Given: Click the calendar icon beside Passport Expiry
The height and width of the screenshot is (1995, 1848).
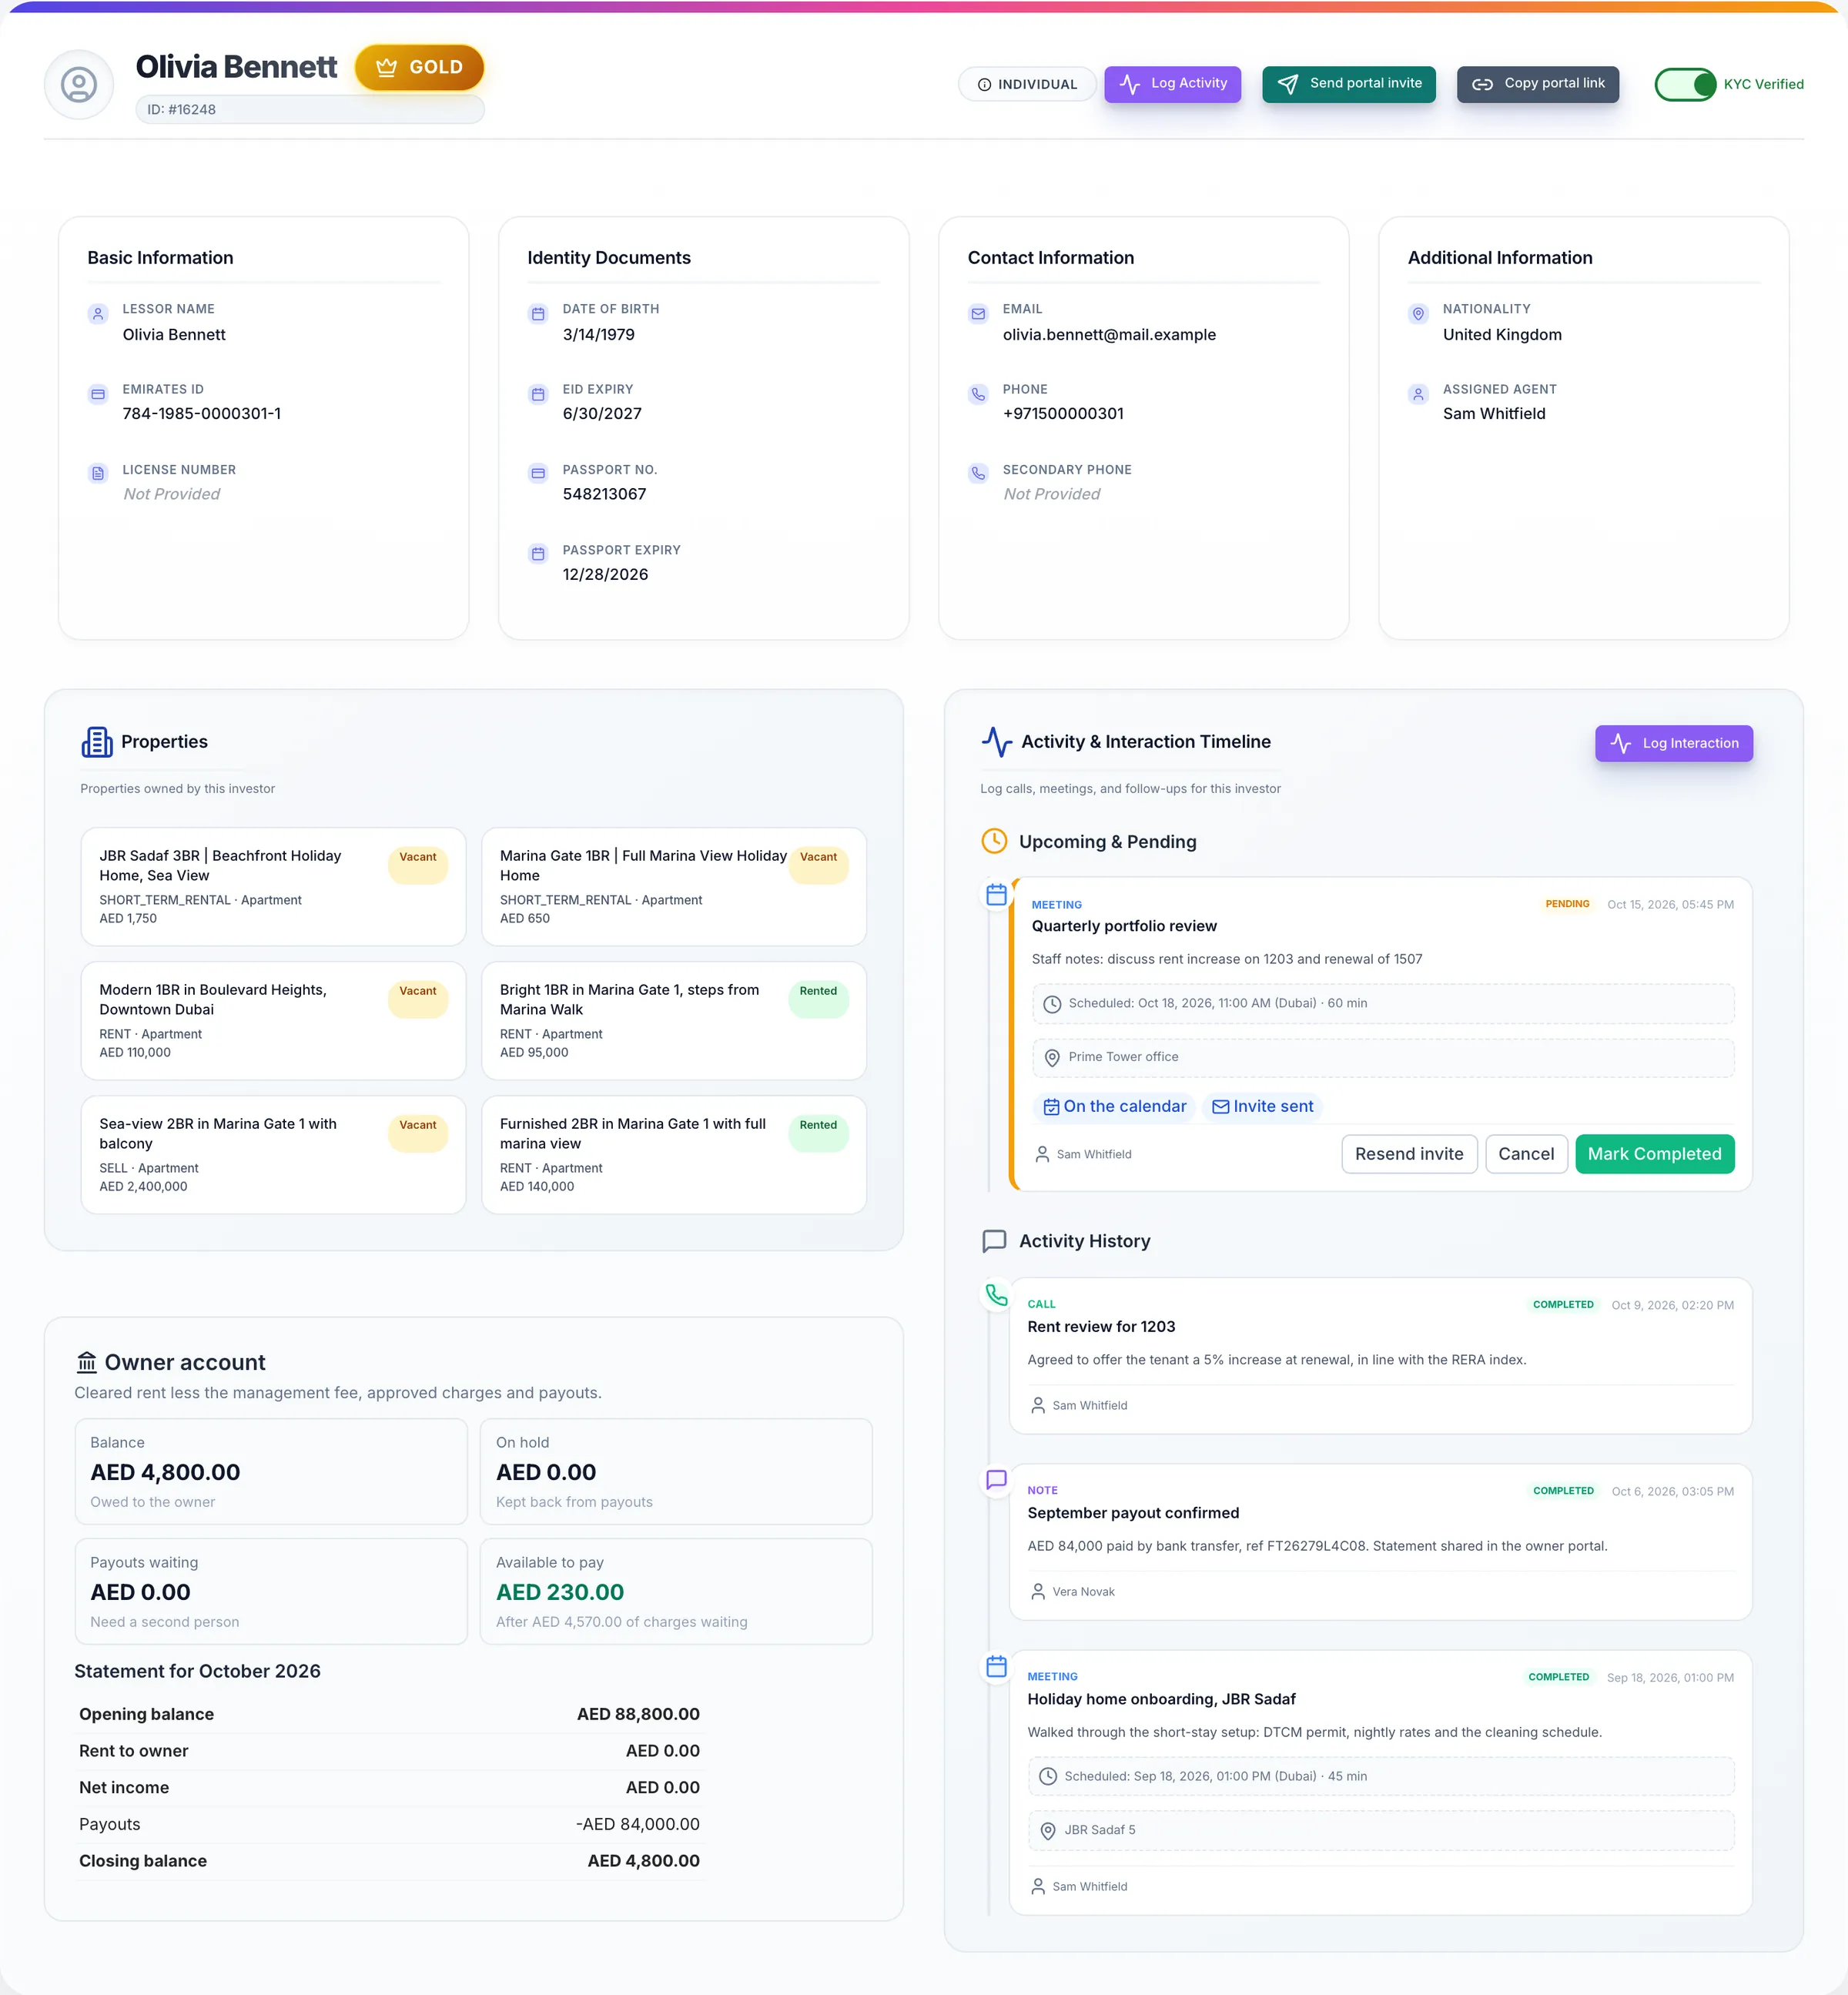Looking at the screenshot, I should pos(538,554).
